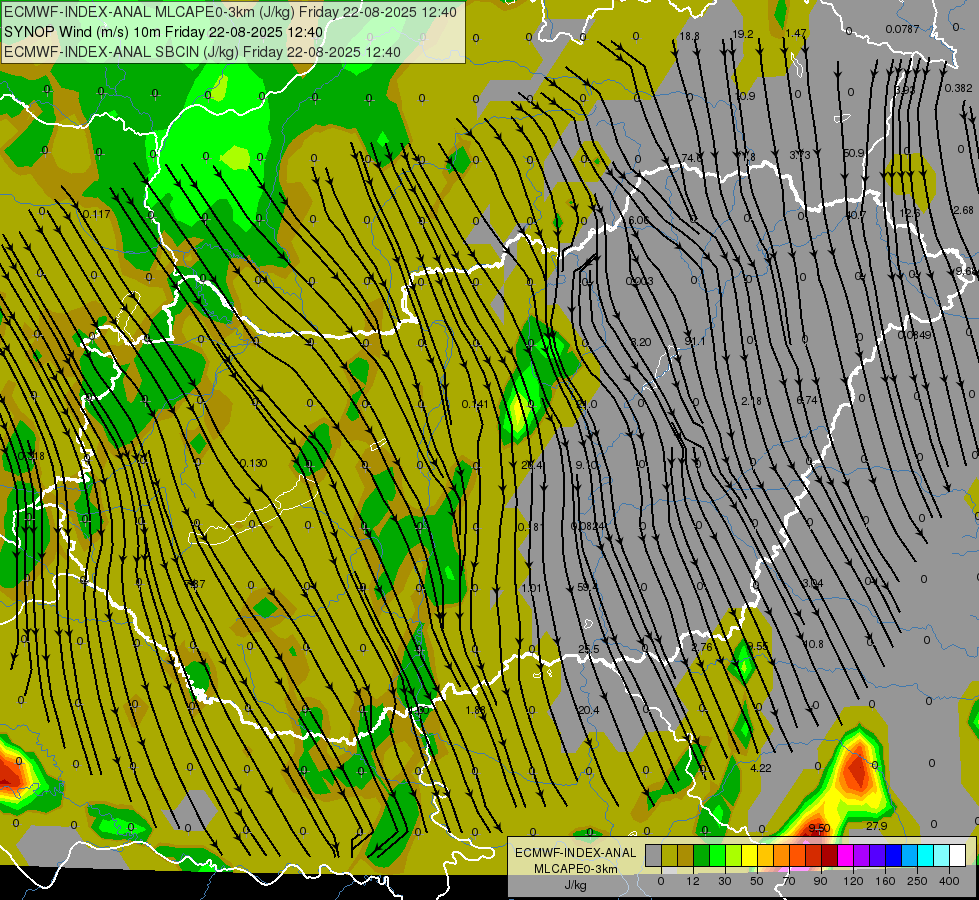
Task: Click the map value 0.117
Action: coord(96,214)
